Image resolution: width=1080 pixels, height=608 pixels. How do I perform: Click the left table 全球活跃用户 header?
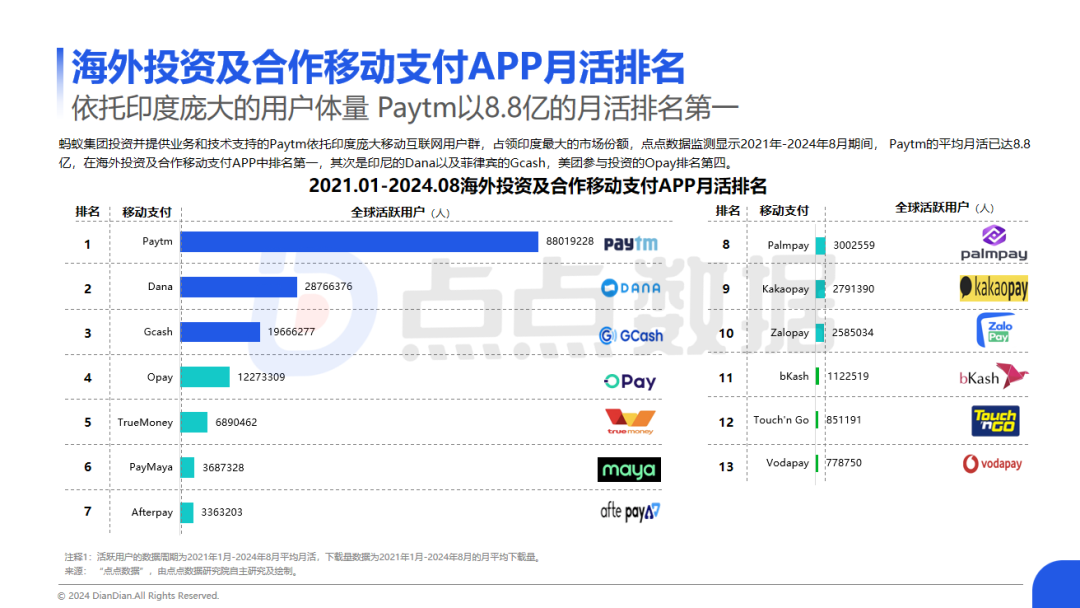tap(400, 213)
